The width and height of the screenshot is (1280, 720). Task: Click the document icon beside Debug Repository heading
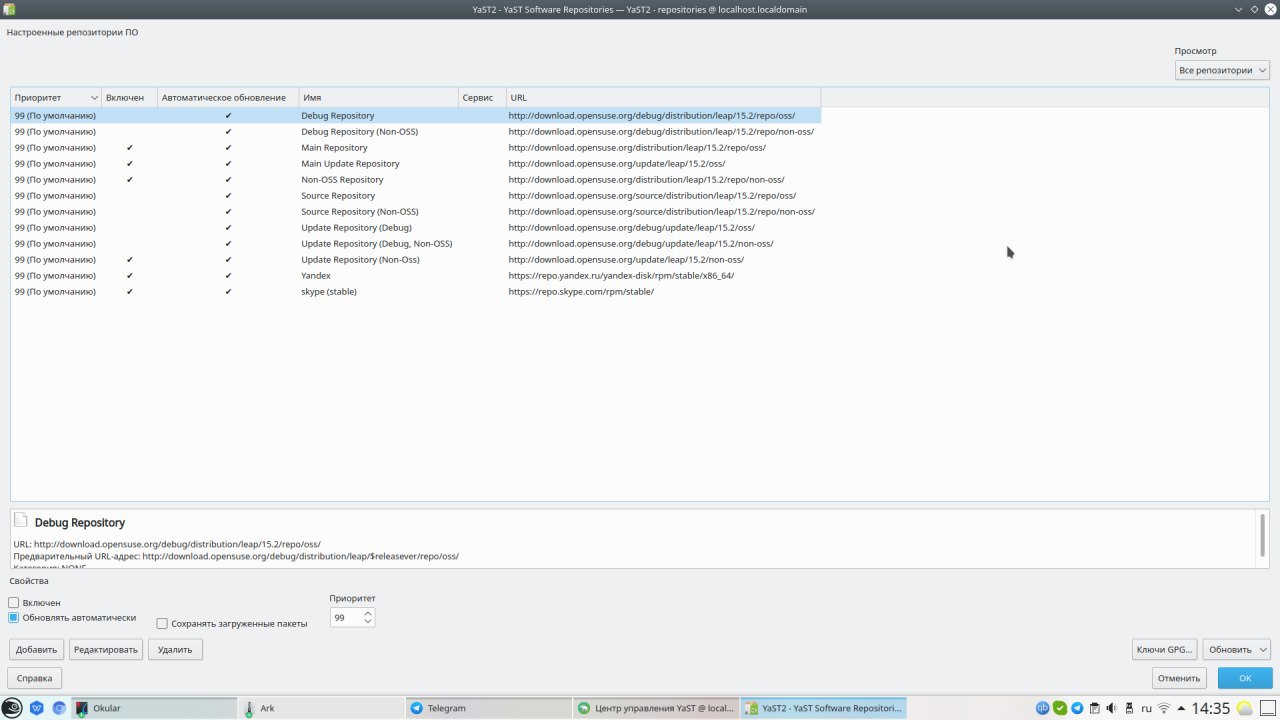pos(21,520)
